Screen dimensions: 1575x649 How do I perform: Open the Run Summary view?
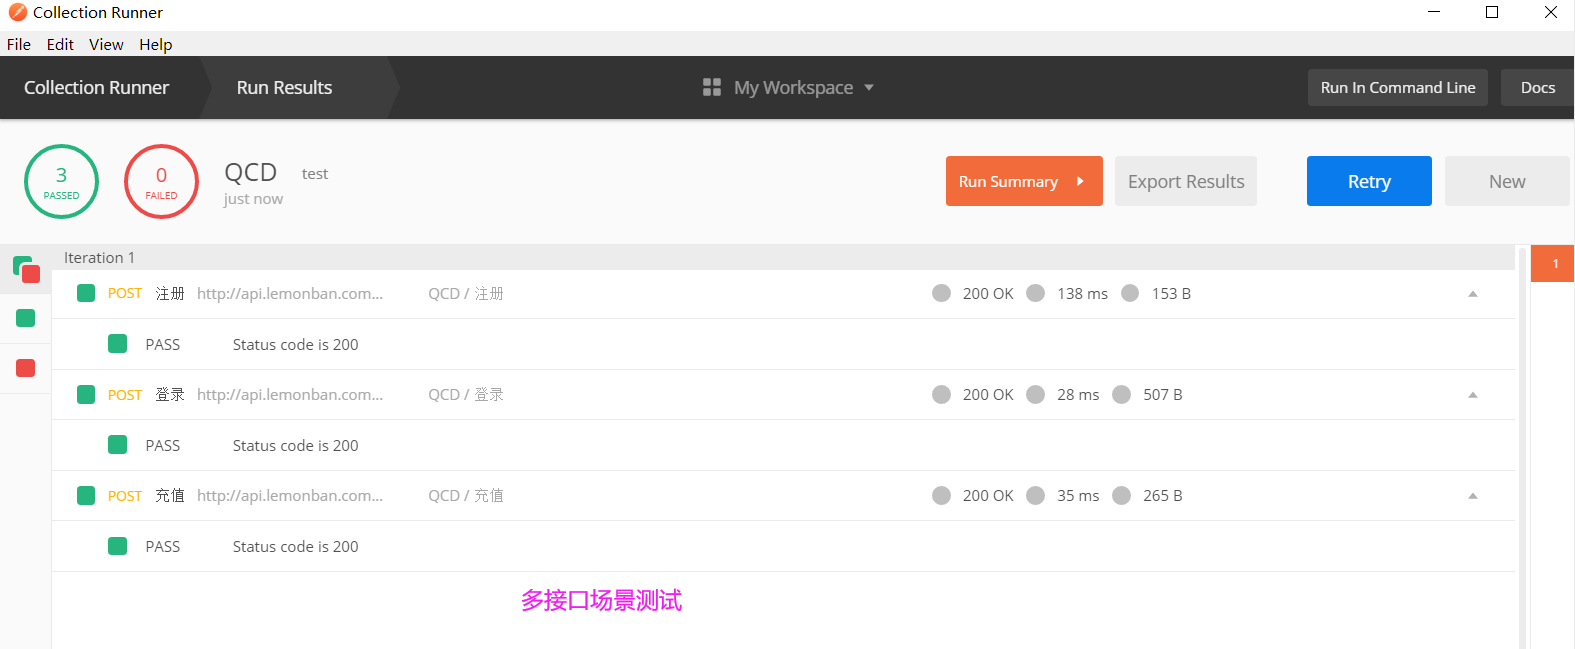[1023, 181]
